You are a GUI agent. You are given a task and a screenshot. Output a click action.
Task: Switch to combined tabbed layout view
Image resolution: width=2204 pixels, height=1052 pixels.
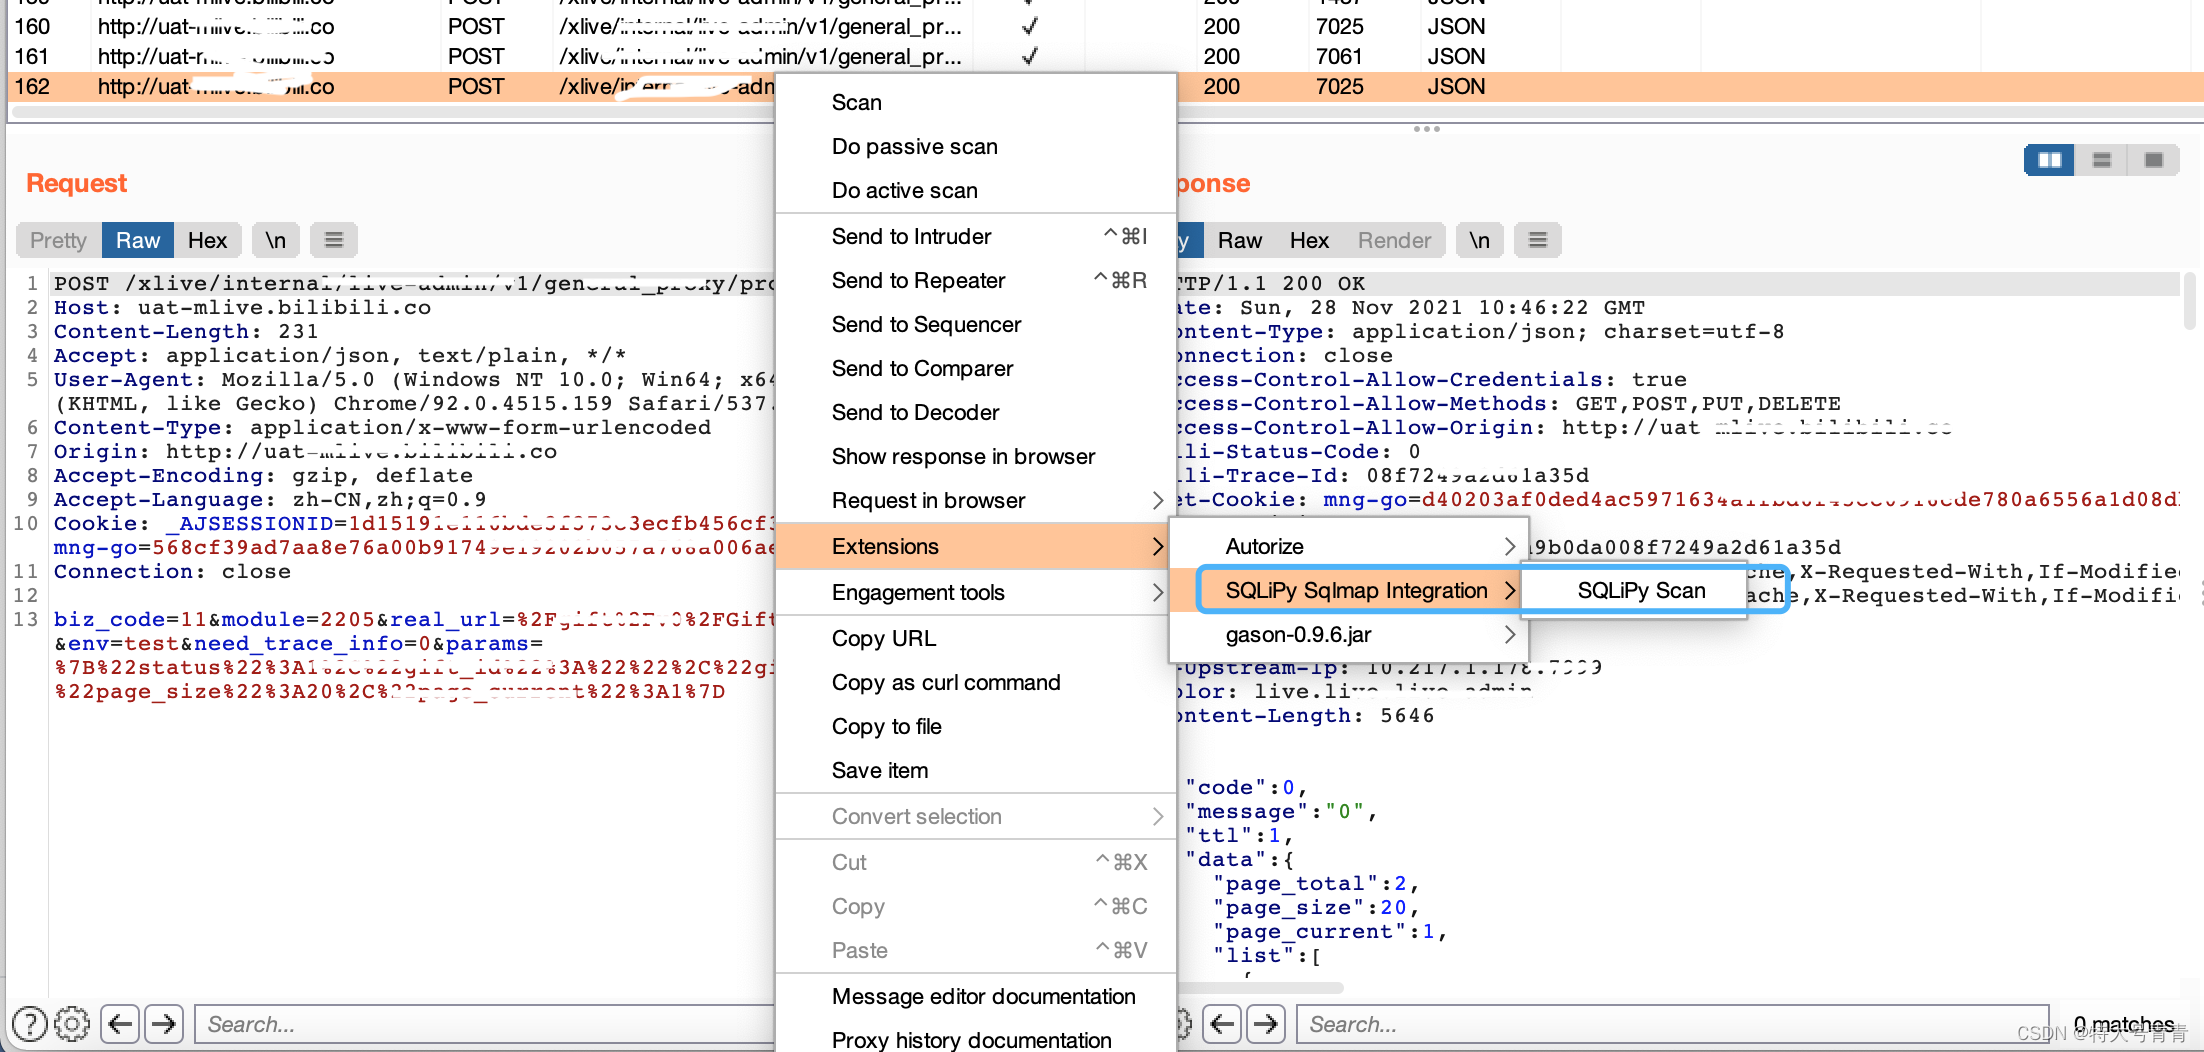coord(2153,160)
